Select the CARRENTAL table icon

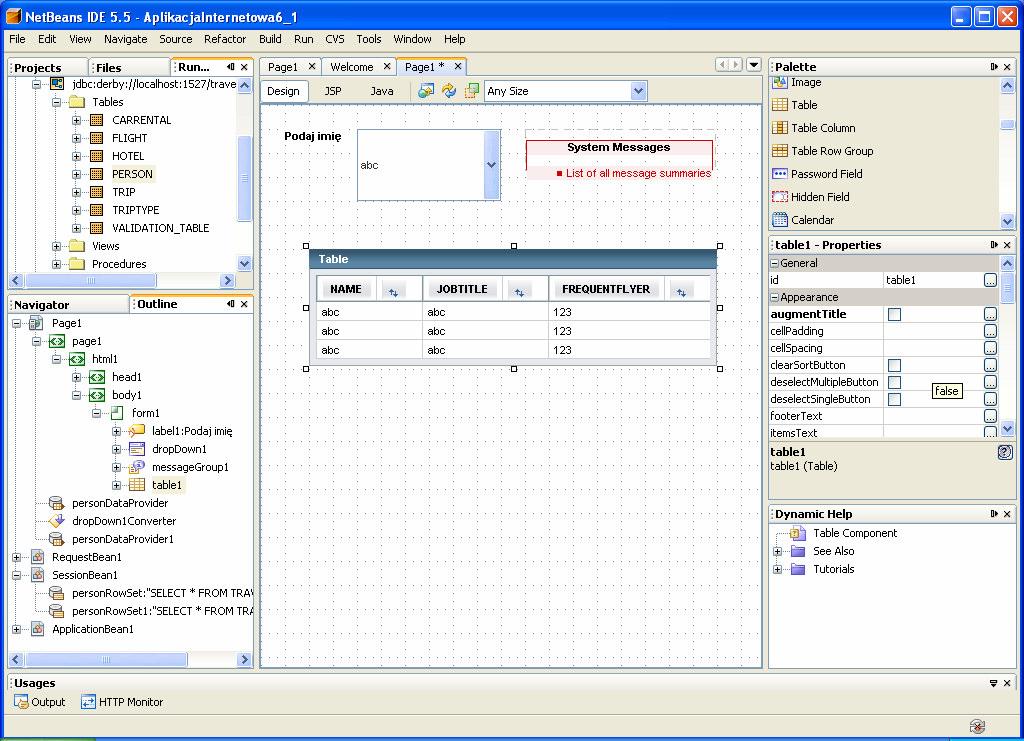coord(97,120)
